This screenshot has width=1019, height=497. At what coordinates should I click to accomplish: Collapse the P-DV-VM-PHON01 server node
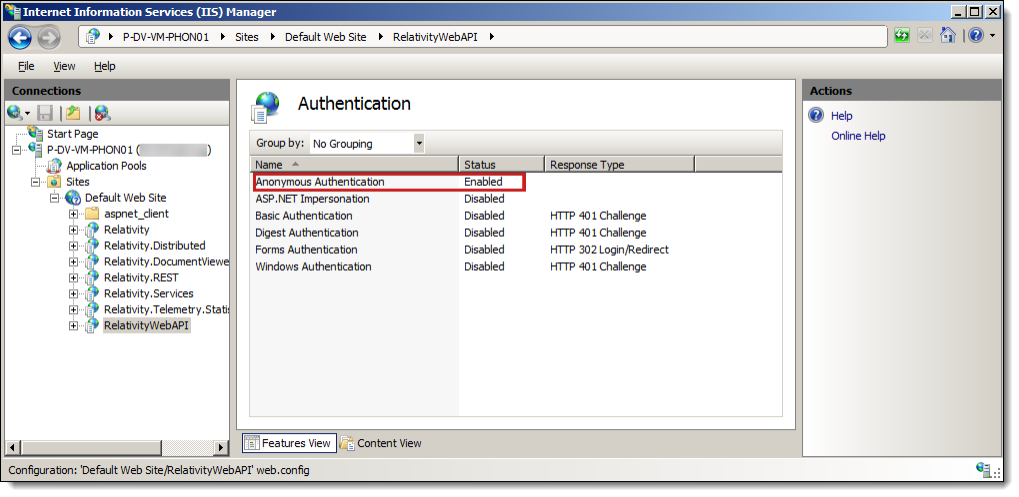coord(16,150)
